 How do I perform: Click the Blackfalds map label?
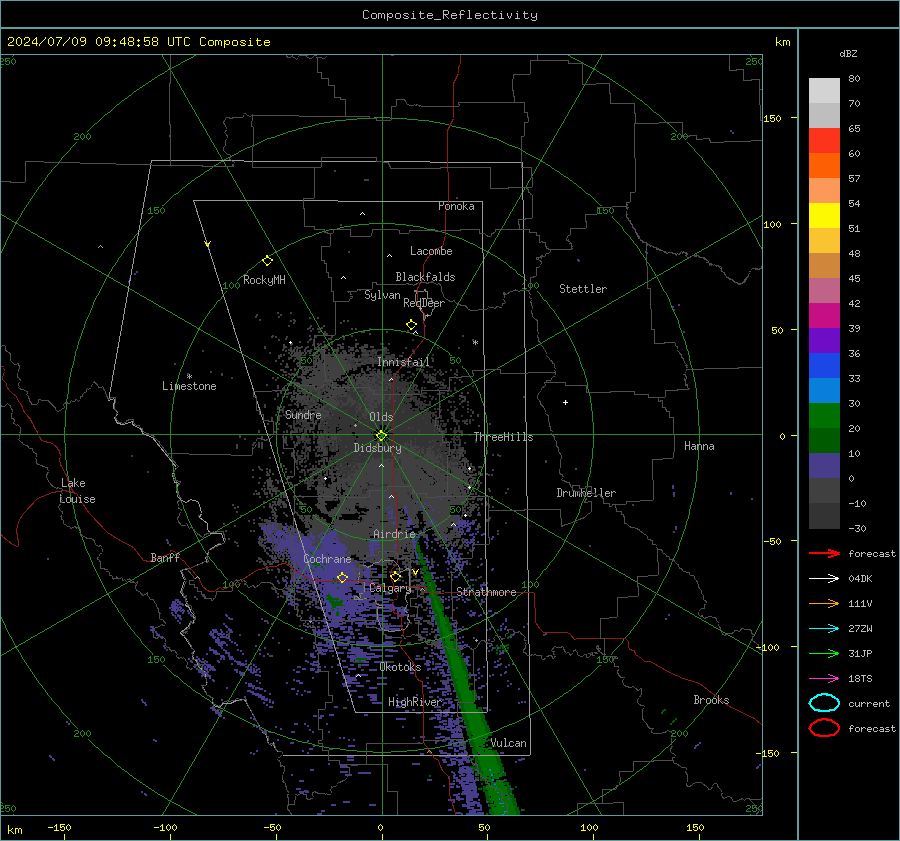(x=425, y=277)
